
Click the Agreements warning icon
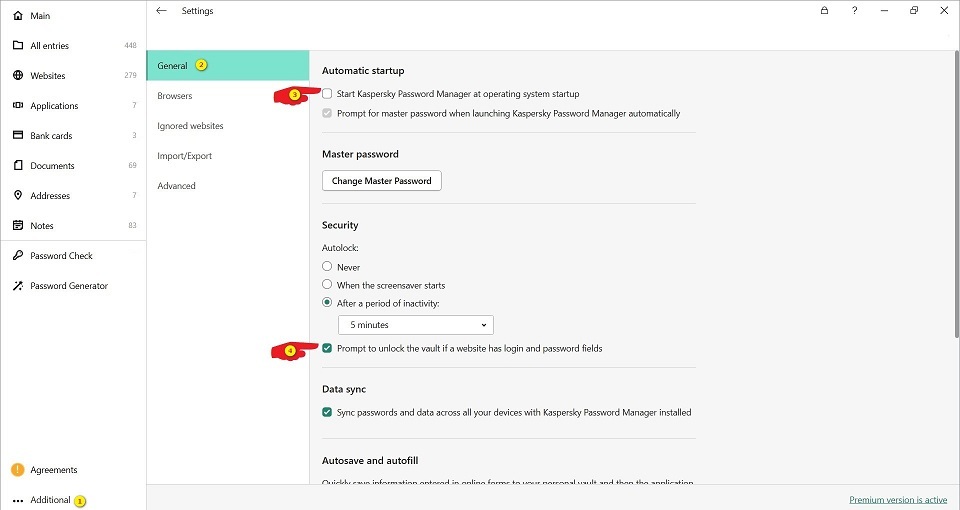point(18,470)
